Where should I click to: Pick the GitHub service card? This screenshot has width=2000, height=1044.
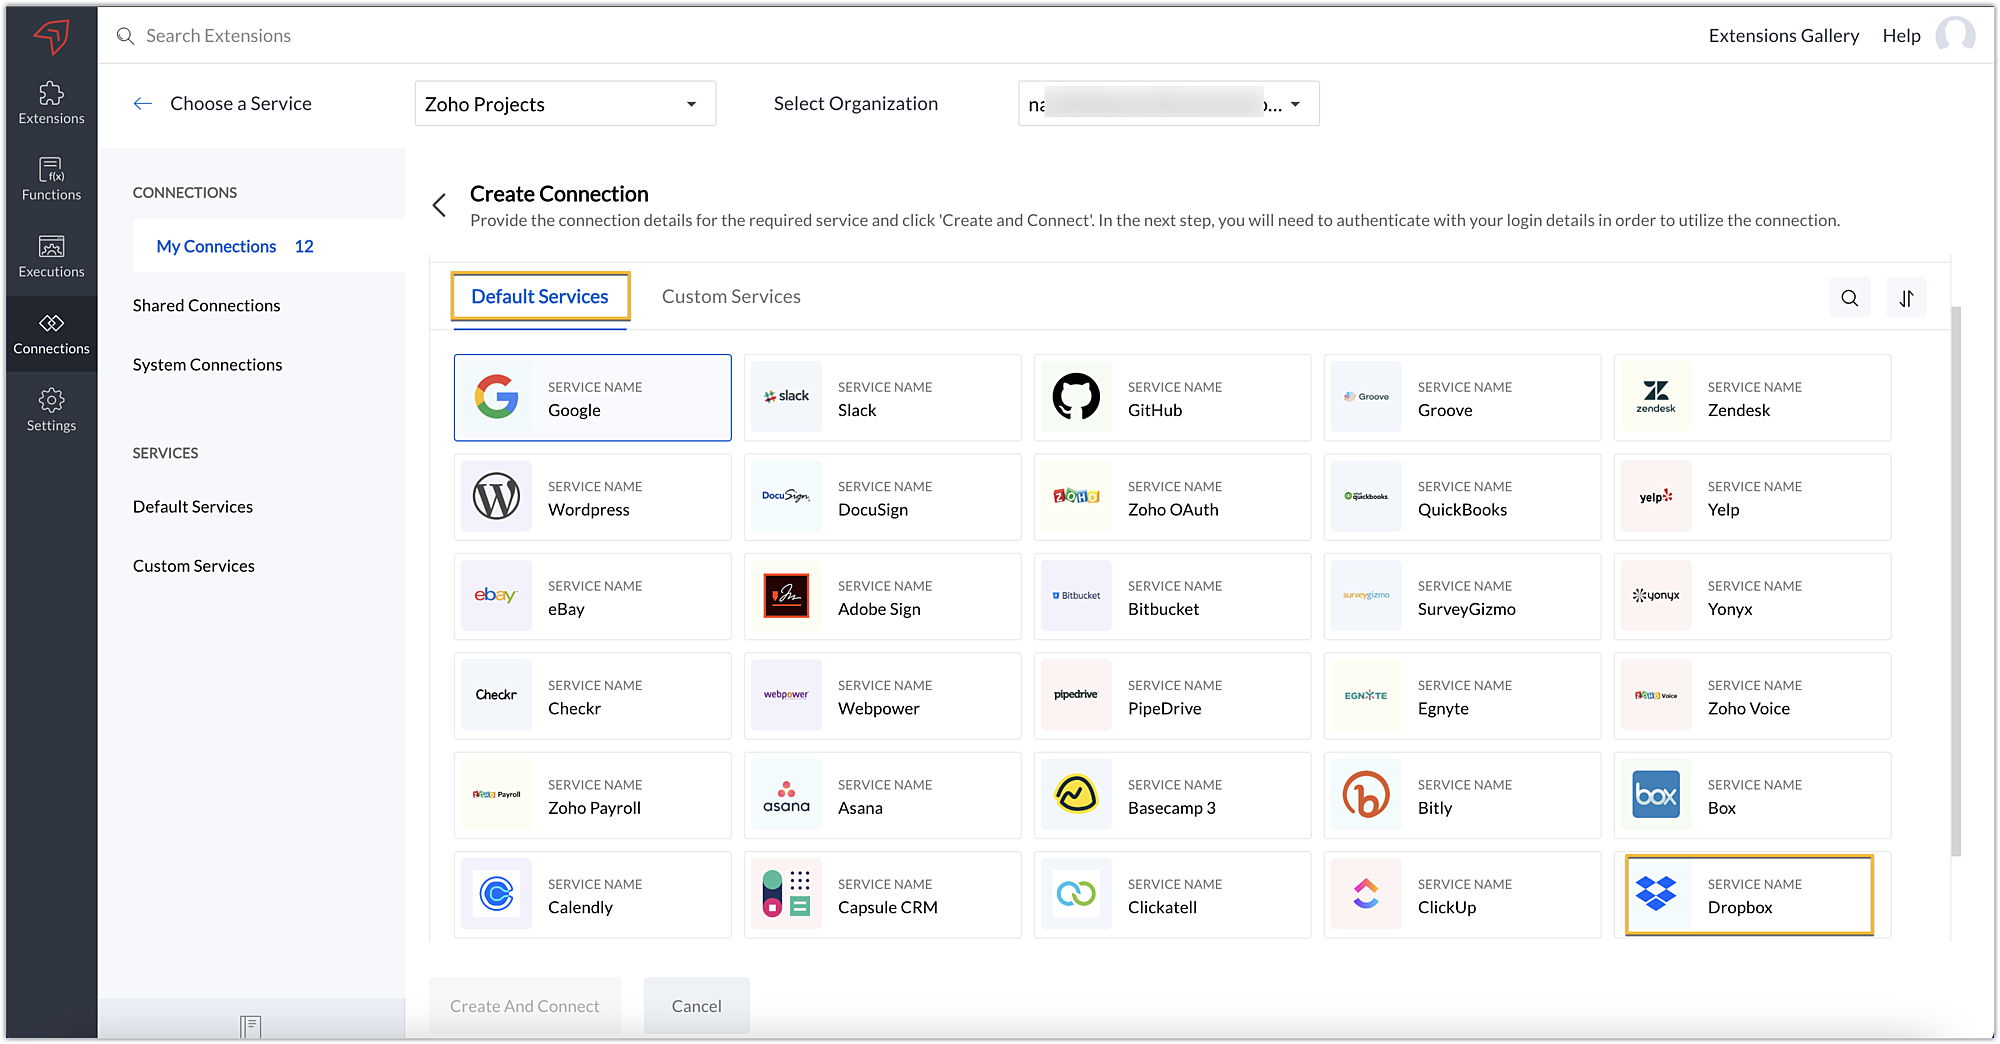[x=1172, y=398]
